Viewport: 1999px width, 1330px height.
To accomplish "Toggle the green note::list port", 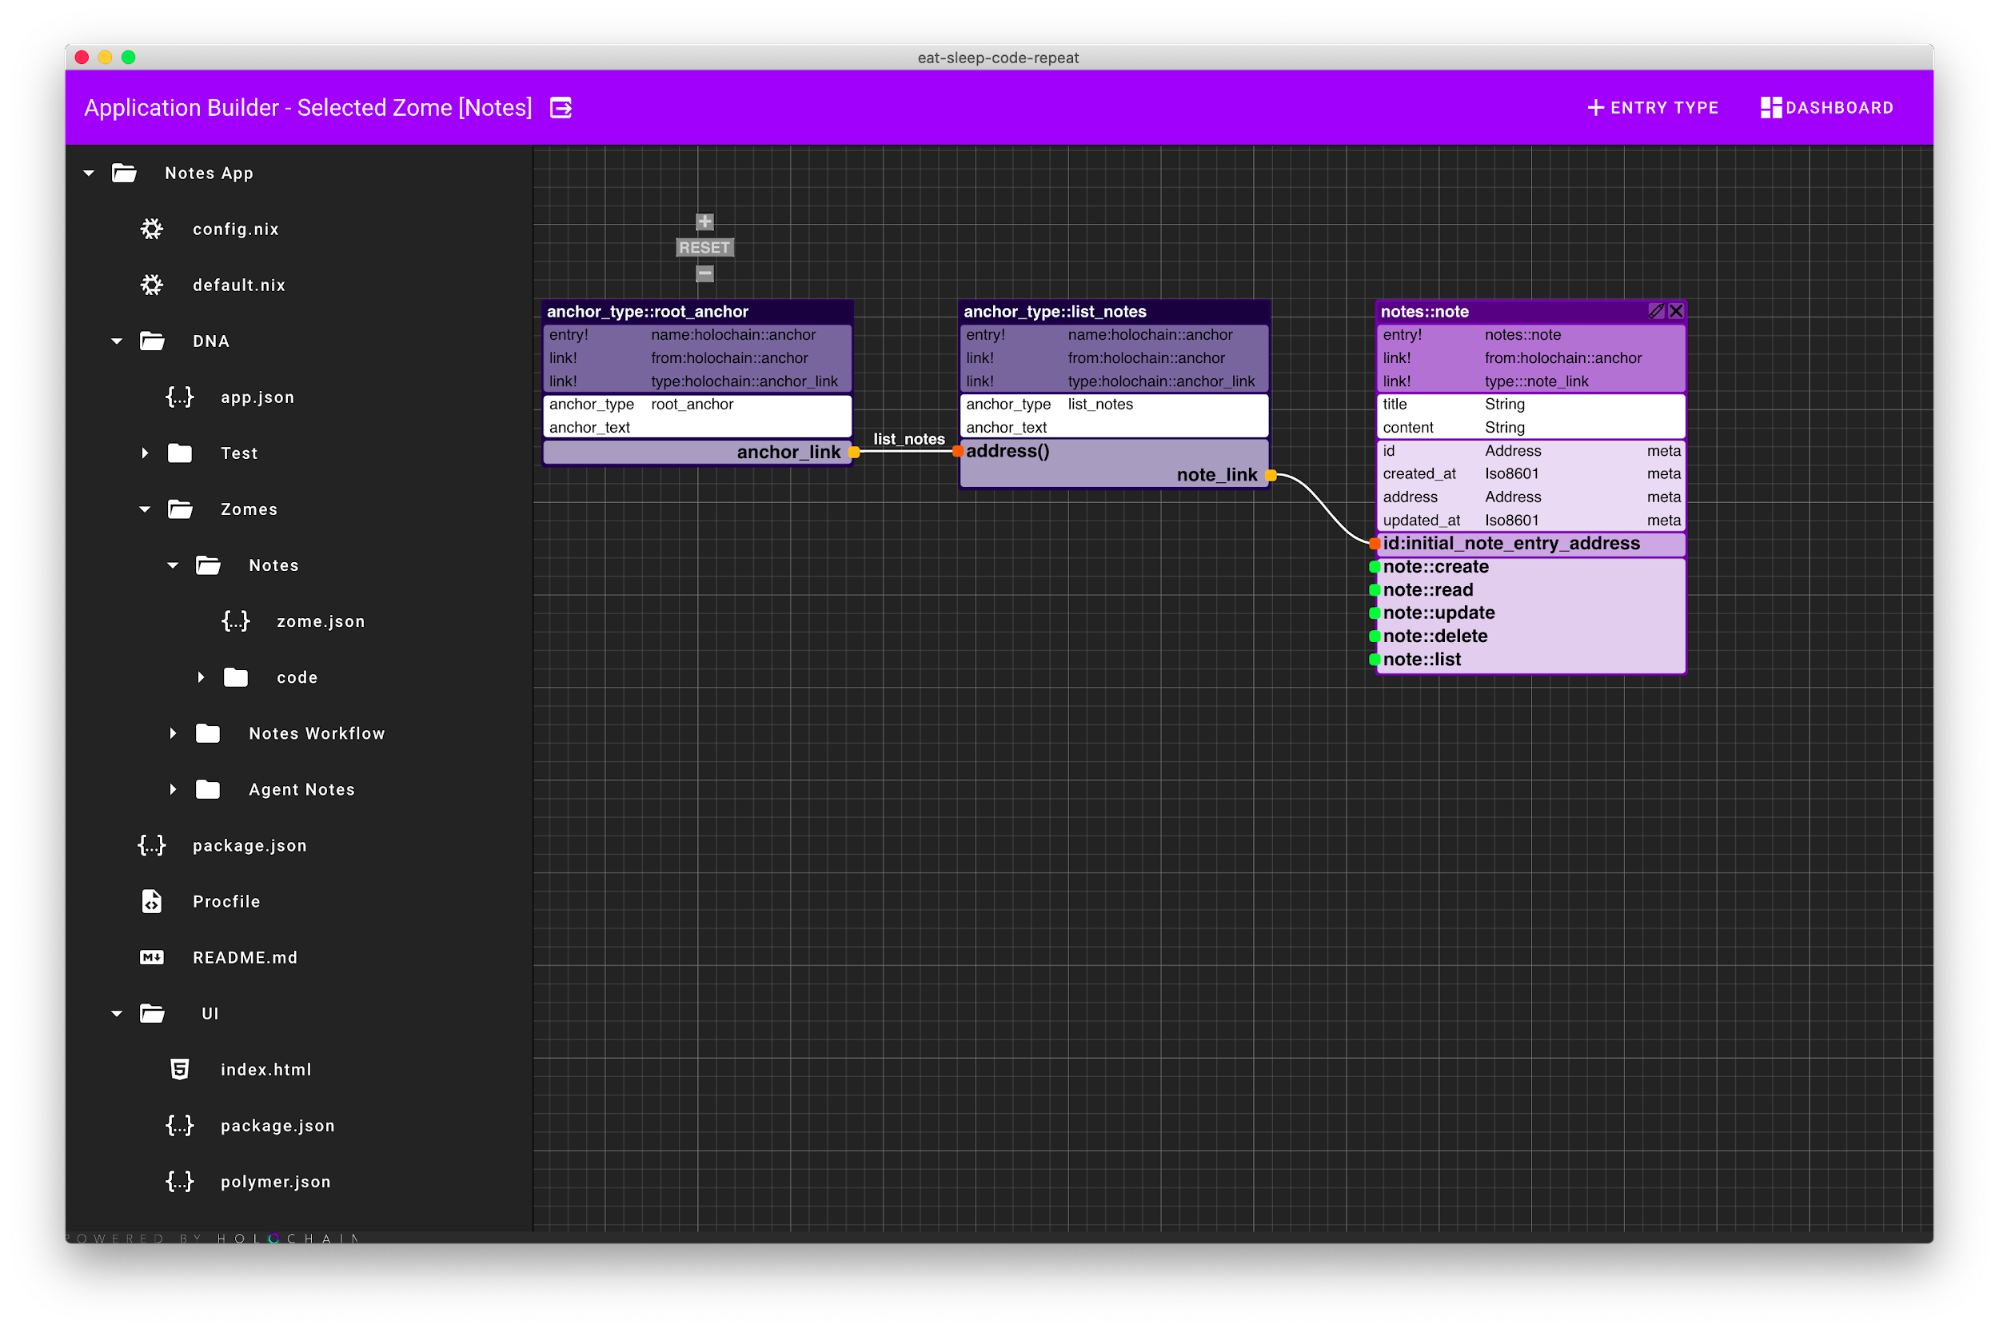I will (1375, 659).
